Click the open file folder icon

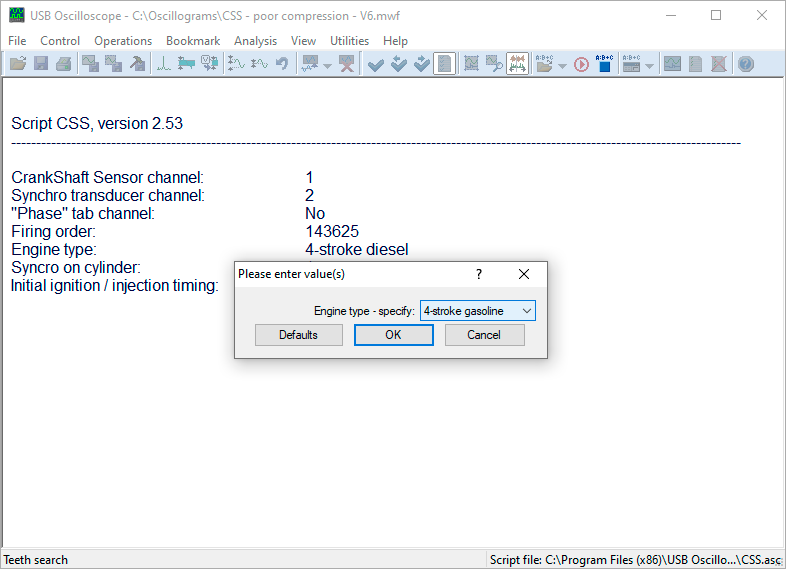point(18,64)
